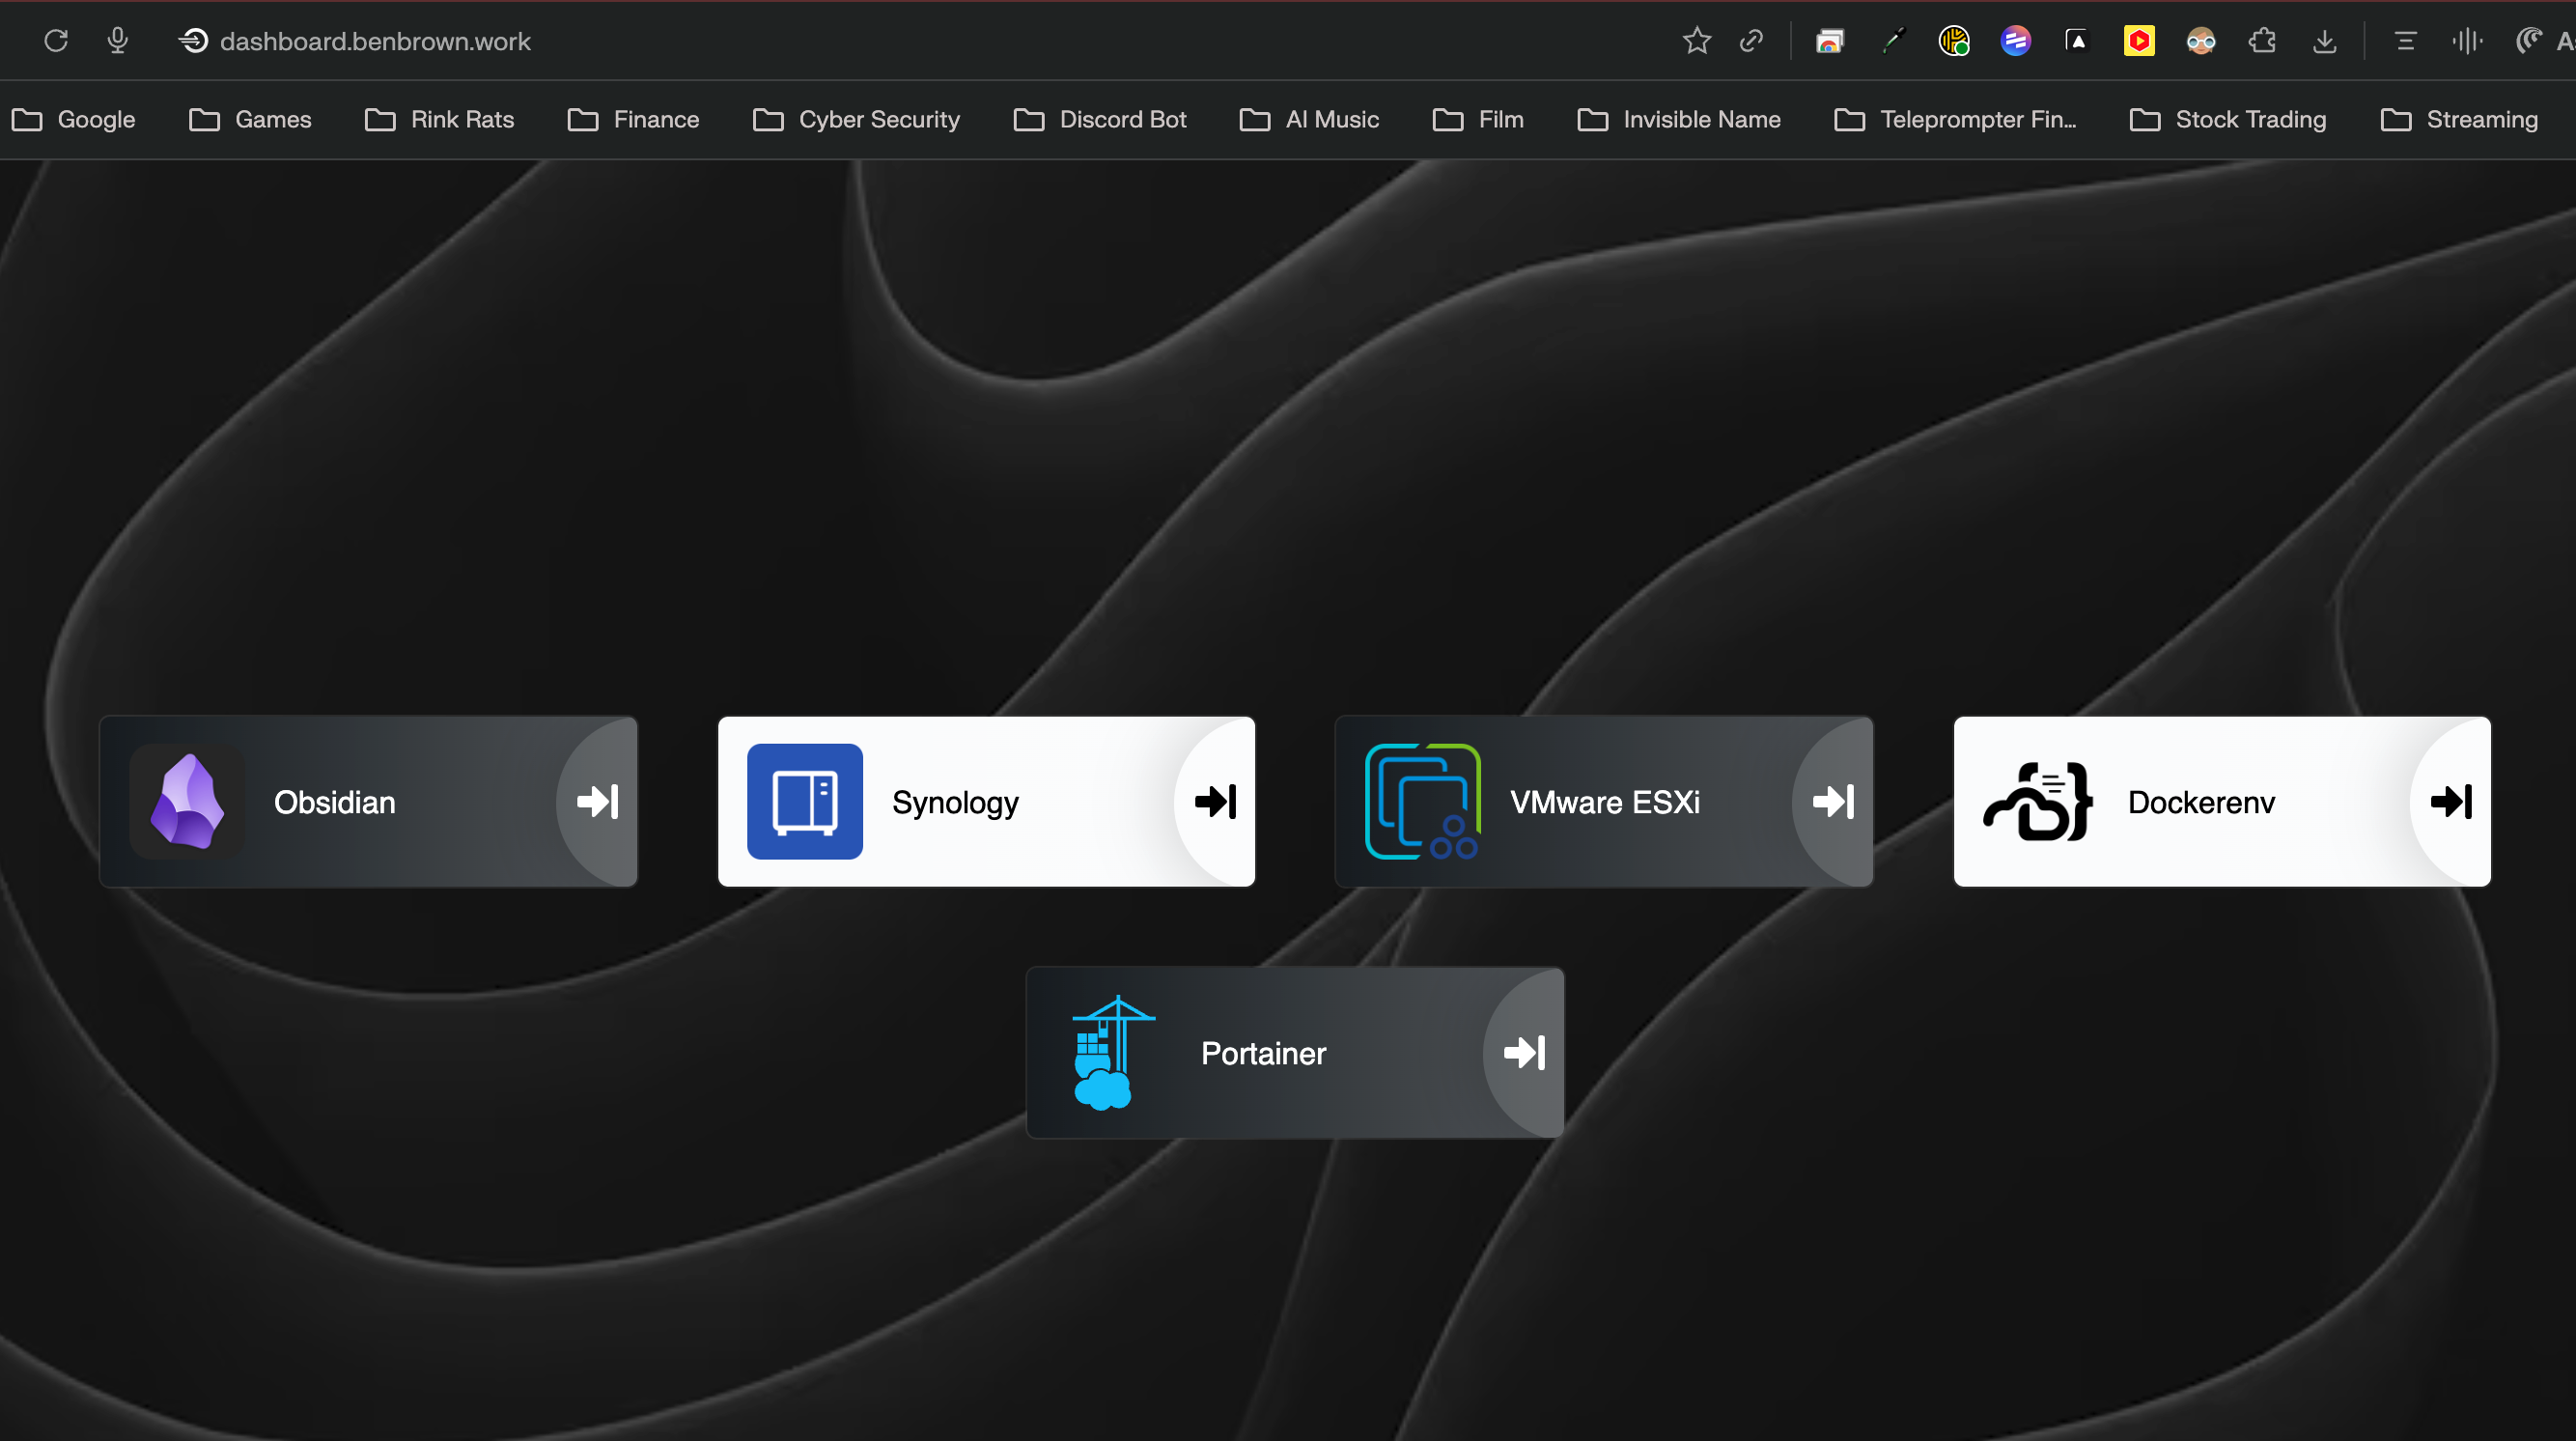
Task: Open the Discord Bot bookmarks menu
Action: (x=1100, y=119)
